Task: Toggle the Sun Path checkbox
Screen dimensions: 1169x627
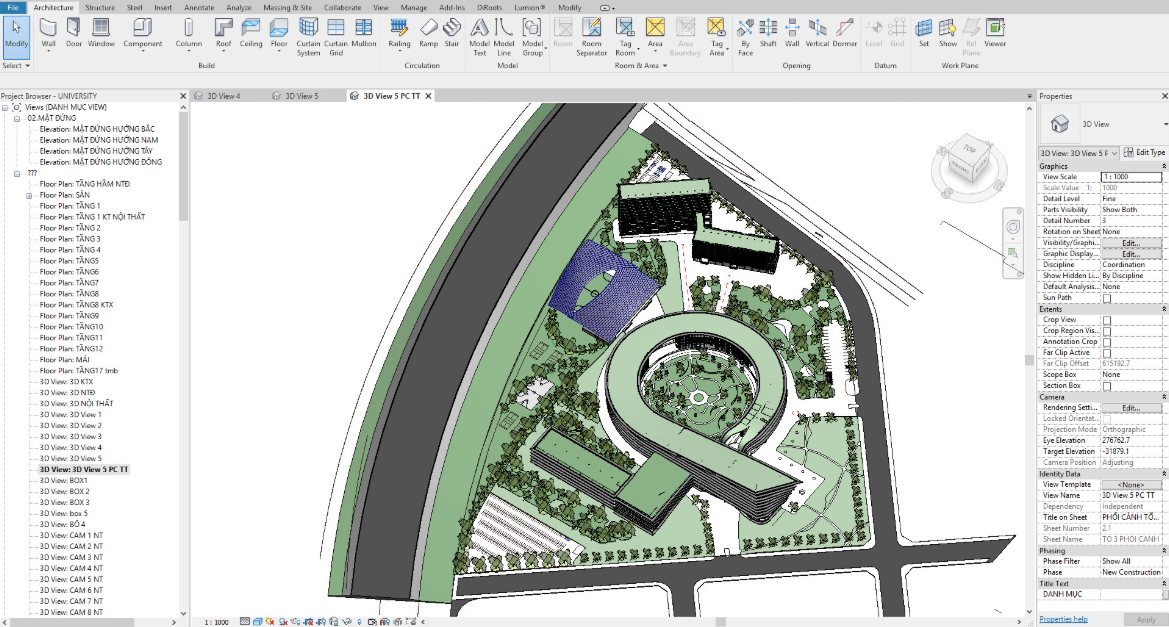Action: click(1107, 298)
